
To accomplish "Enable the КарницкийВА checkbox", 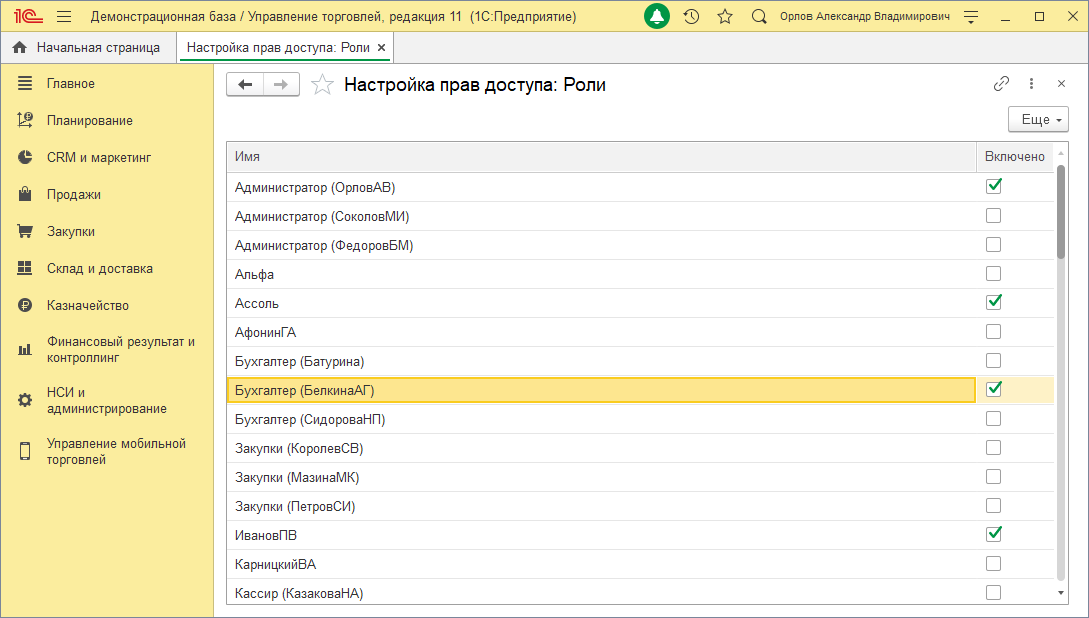I will [994, 564].
